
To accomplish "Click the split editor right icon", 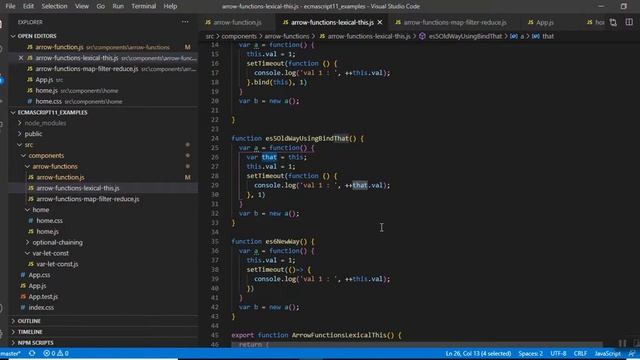I will [629, 22].
